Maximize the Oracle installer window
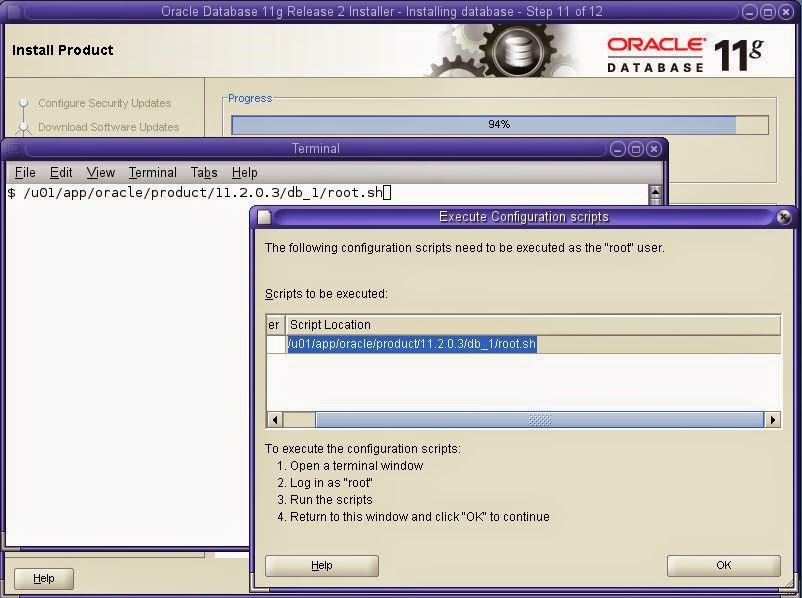 pyautogui.click(x=768, y=12)
